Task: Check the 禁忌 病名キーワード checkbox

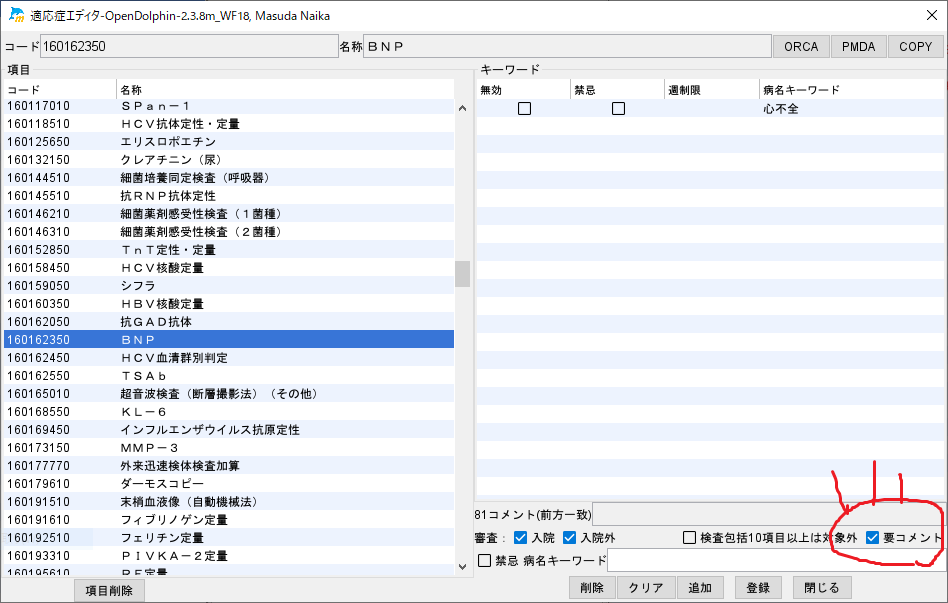Action: tap(484, 561)
